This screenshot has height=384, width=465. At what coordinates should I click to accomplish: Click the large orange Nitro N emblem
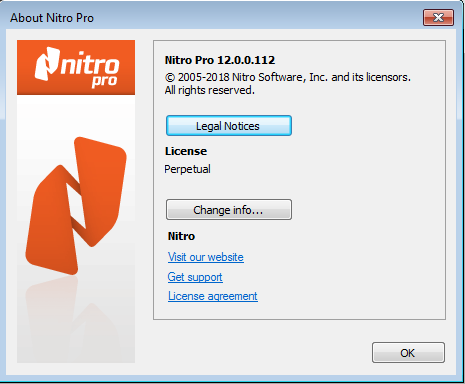coord(76,206)
